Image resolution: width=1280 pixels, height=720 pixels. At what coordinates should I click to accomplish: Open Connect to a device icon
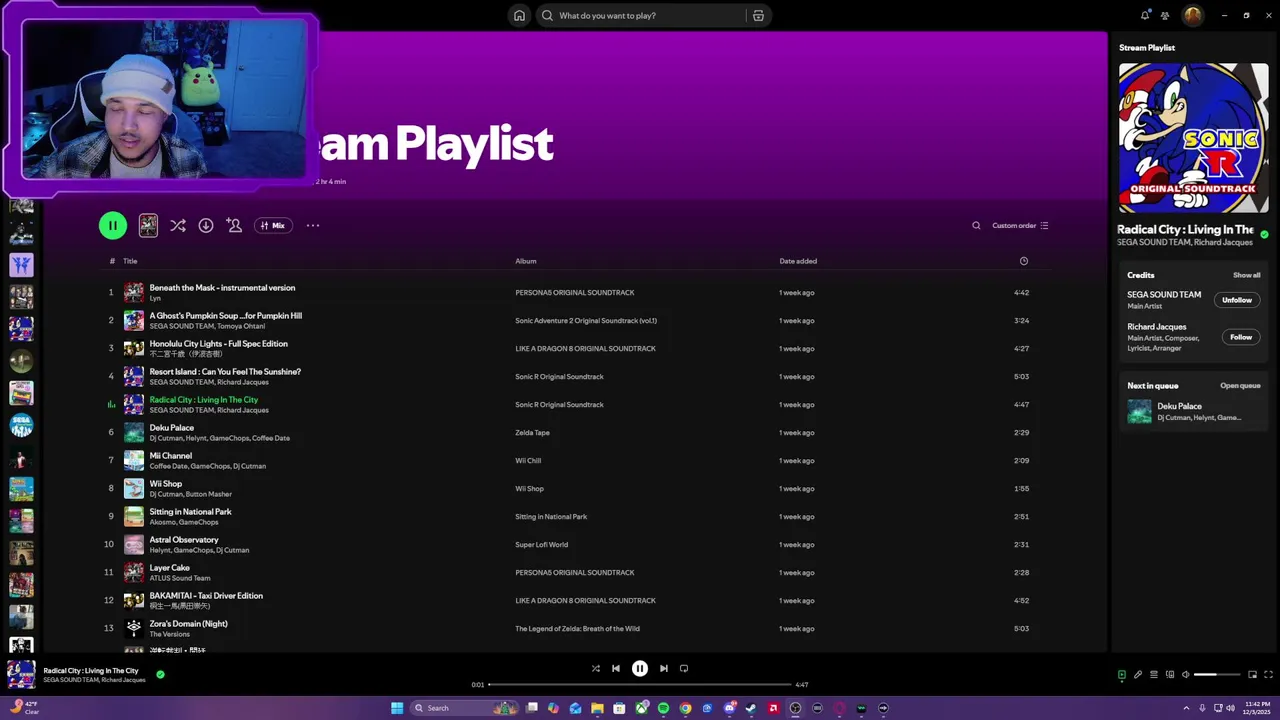1170,675
